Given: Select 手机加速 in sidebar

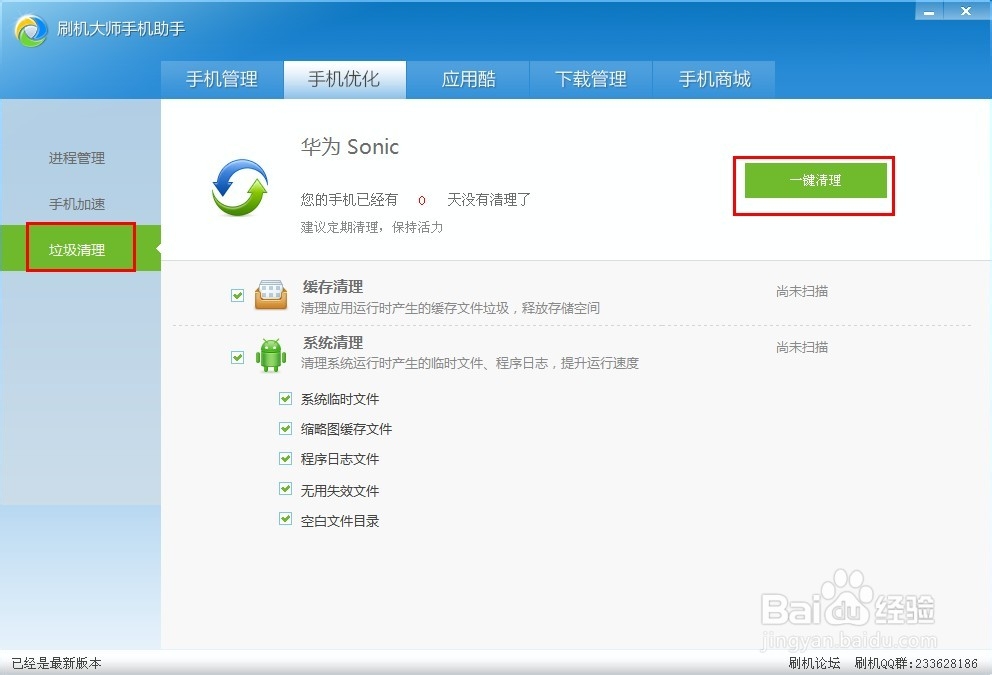Looking at the screenshot, I should 77,204.
